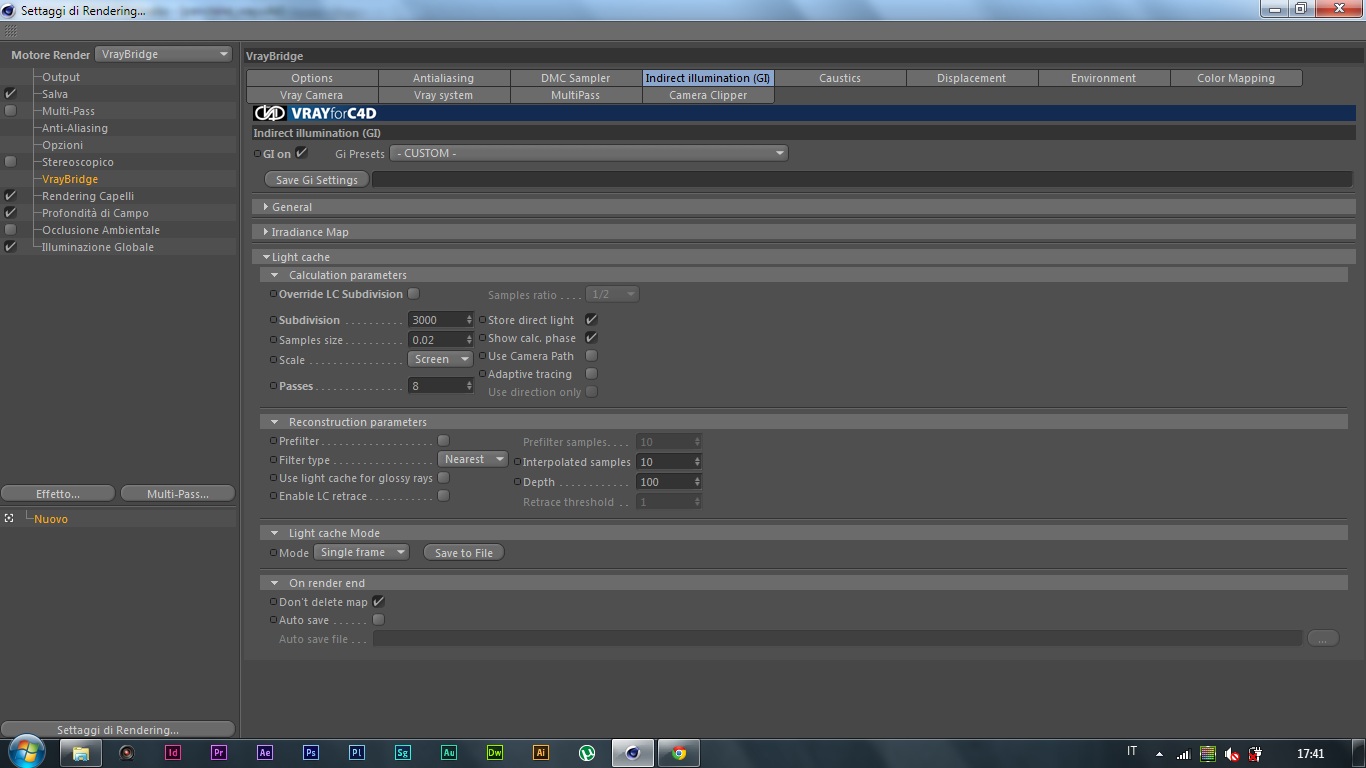The image size is (1366, 768).
Task: Open Windows Explorer from the taskbar
Action: tap(81, 753)
